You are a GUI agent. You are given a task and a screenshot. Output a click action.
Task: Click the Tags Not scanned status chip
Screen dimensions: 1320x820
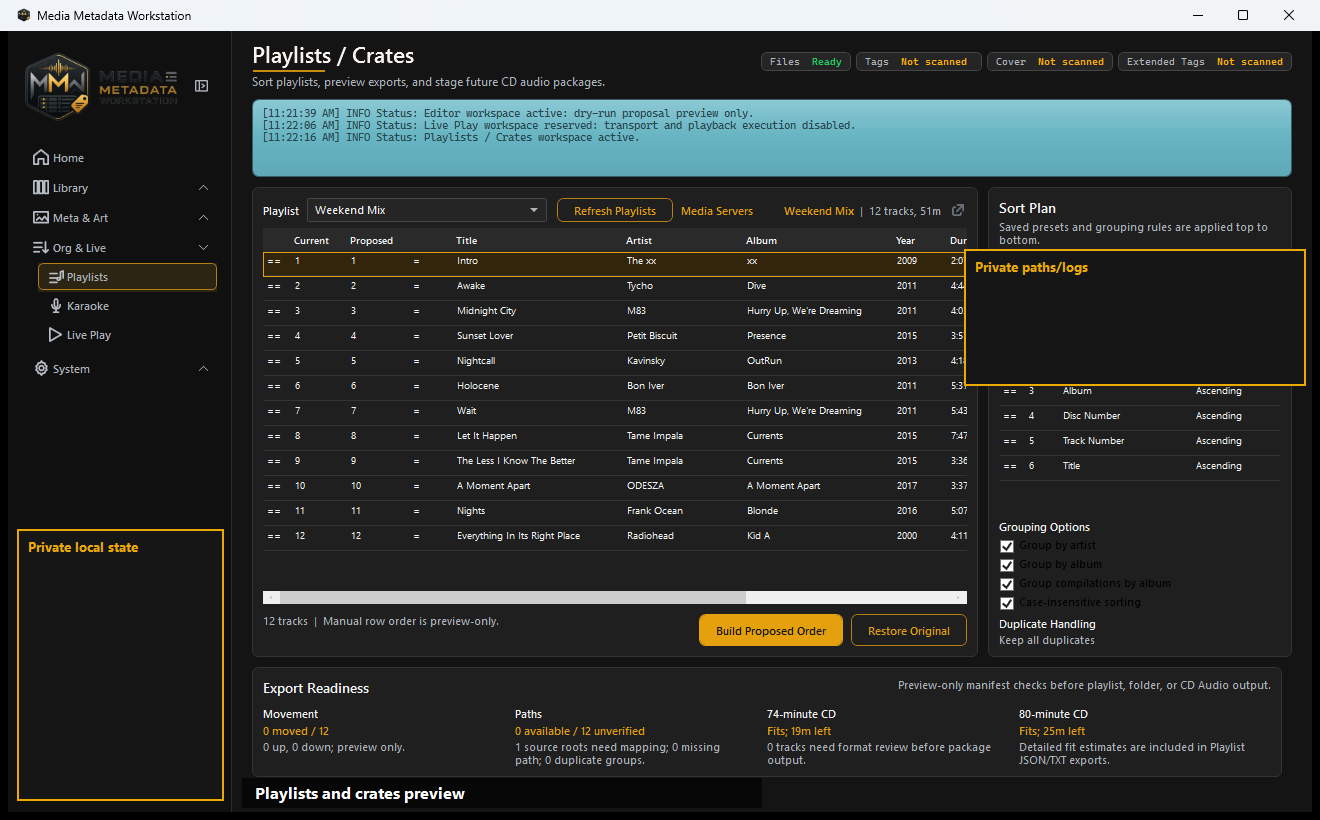(918, 62)
